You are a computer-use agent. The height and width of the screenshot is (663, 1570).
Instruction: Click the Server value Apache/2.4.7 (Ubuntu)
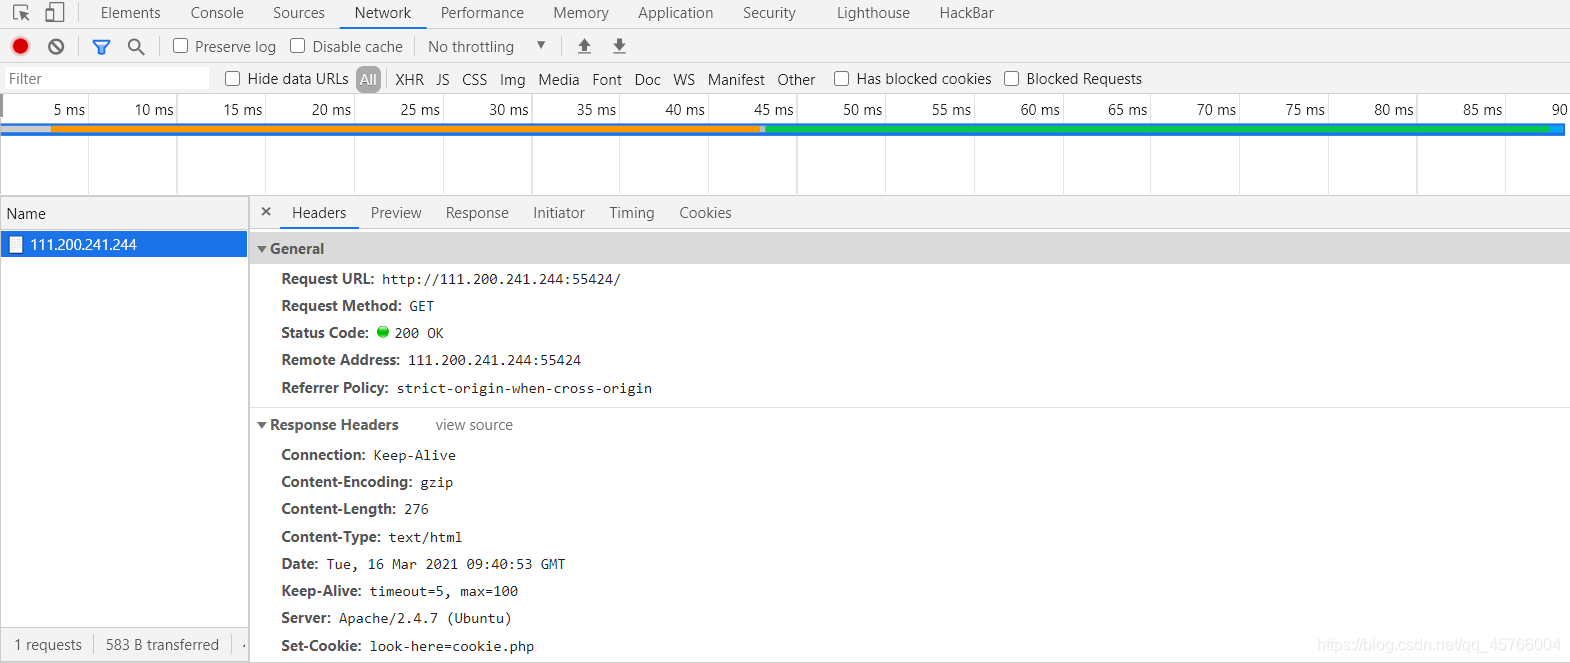pyautogui.click(x=425, y=618)
